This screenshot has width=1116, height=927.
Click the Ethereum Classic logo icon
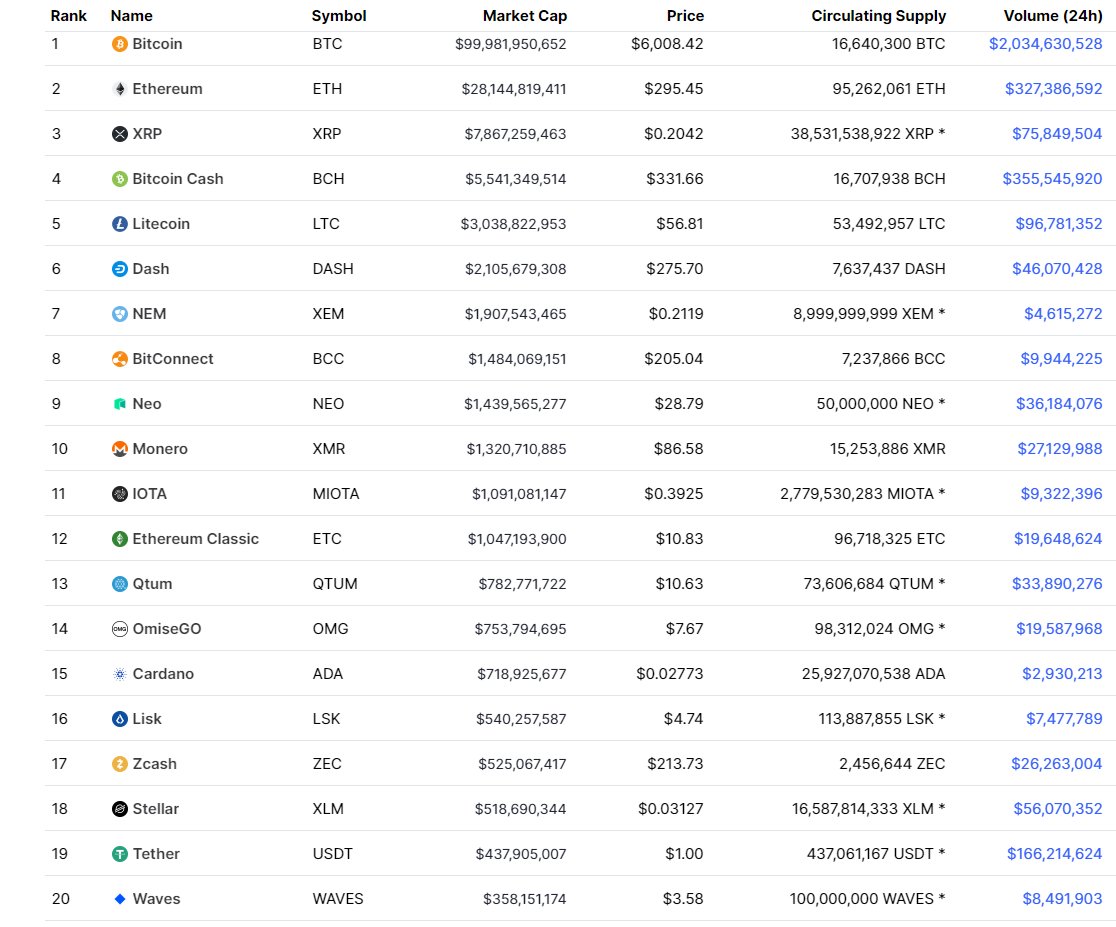[x=120, y=539]
